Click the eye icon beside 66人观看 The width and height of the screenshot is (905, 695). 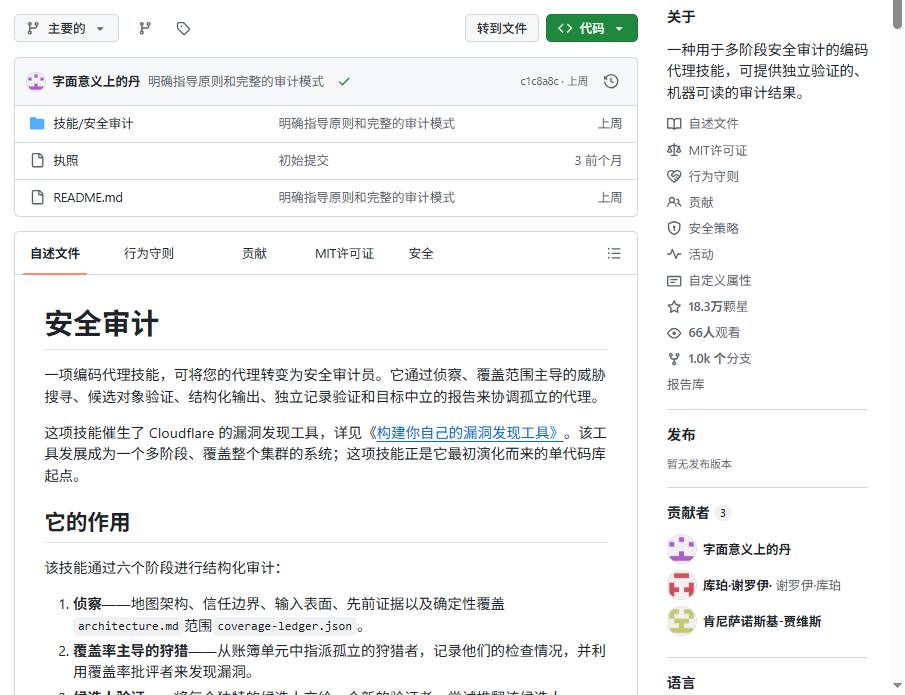click(x=674, y=332)
